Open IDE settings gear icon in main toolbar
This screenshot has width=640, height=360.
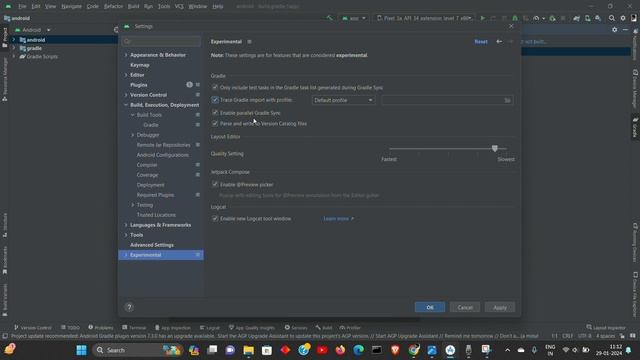[623, 18]
